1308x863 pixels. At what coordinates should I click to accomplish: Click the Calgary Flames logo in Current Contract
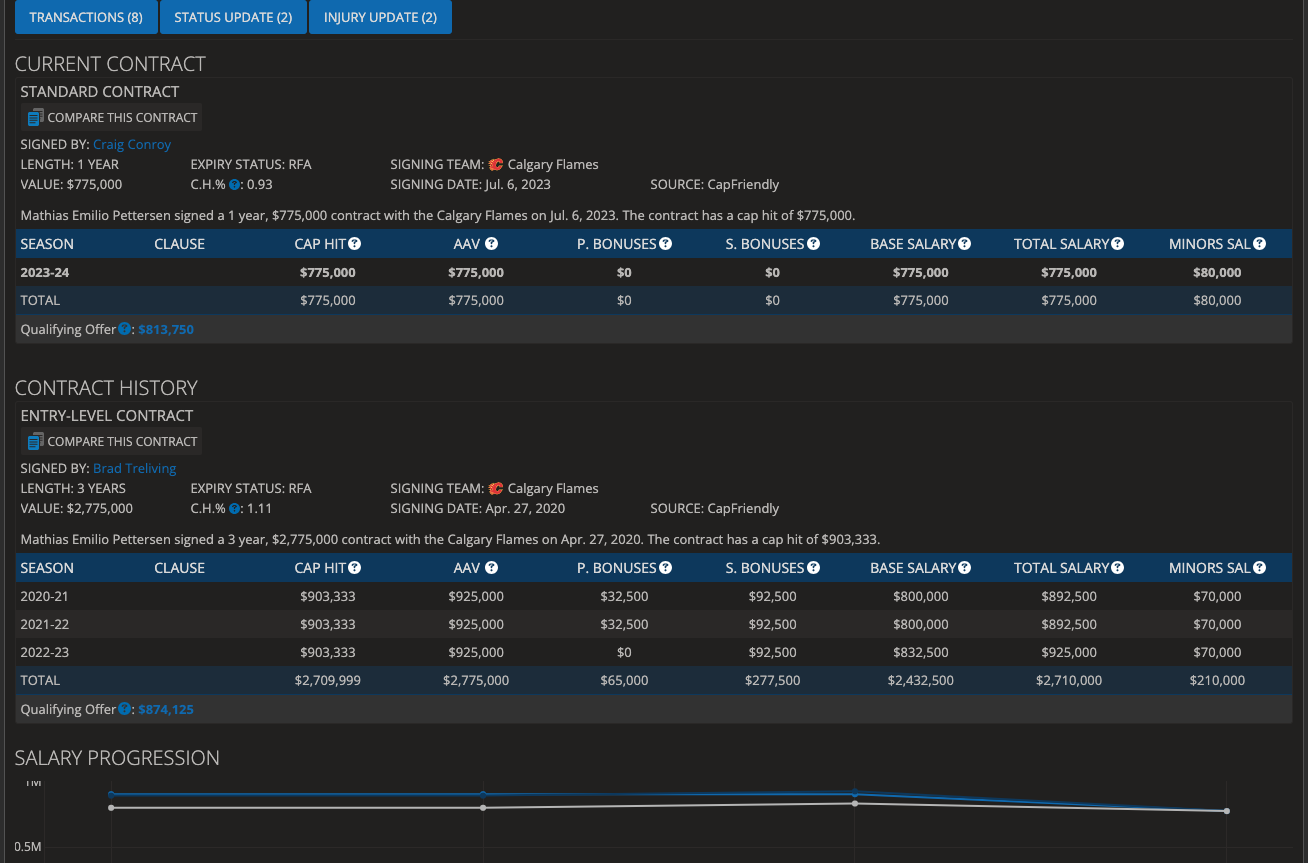pos(496,164)
